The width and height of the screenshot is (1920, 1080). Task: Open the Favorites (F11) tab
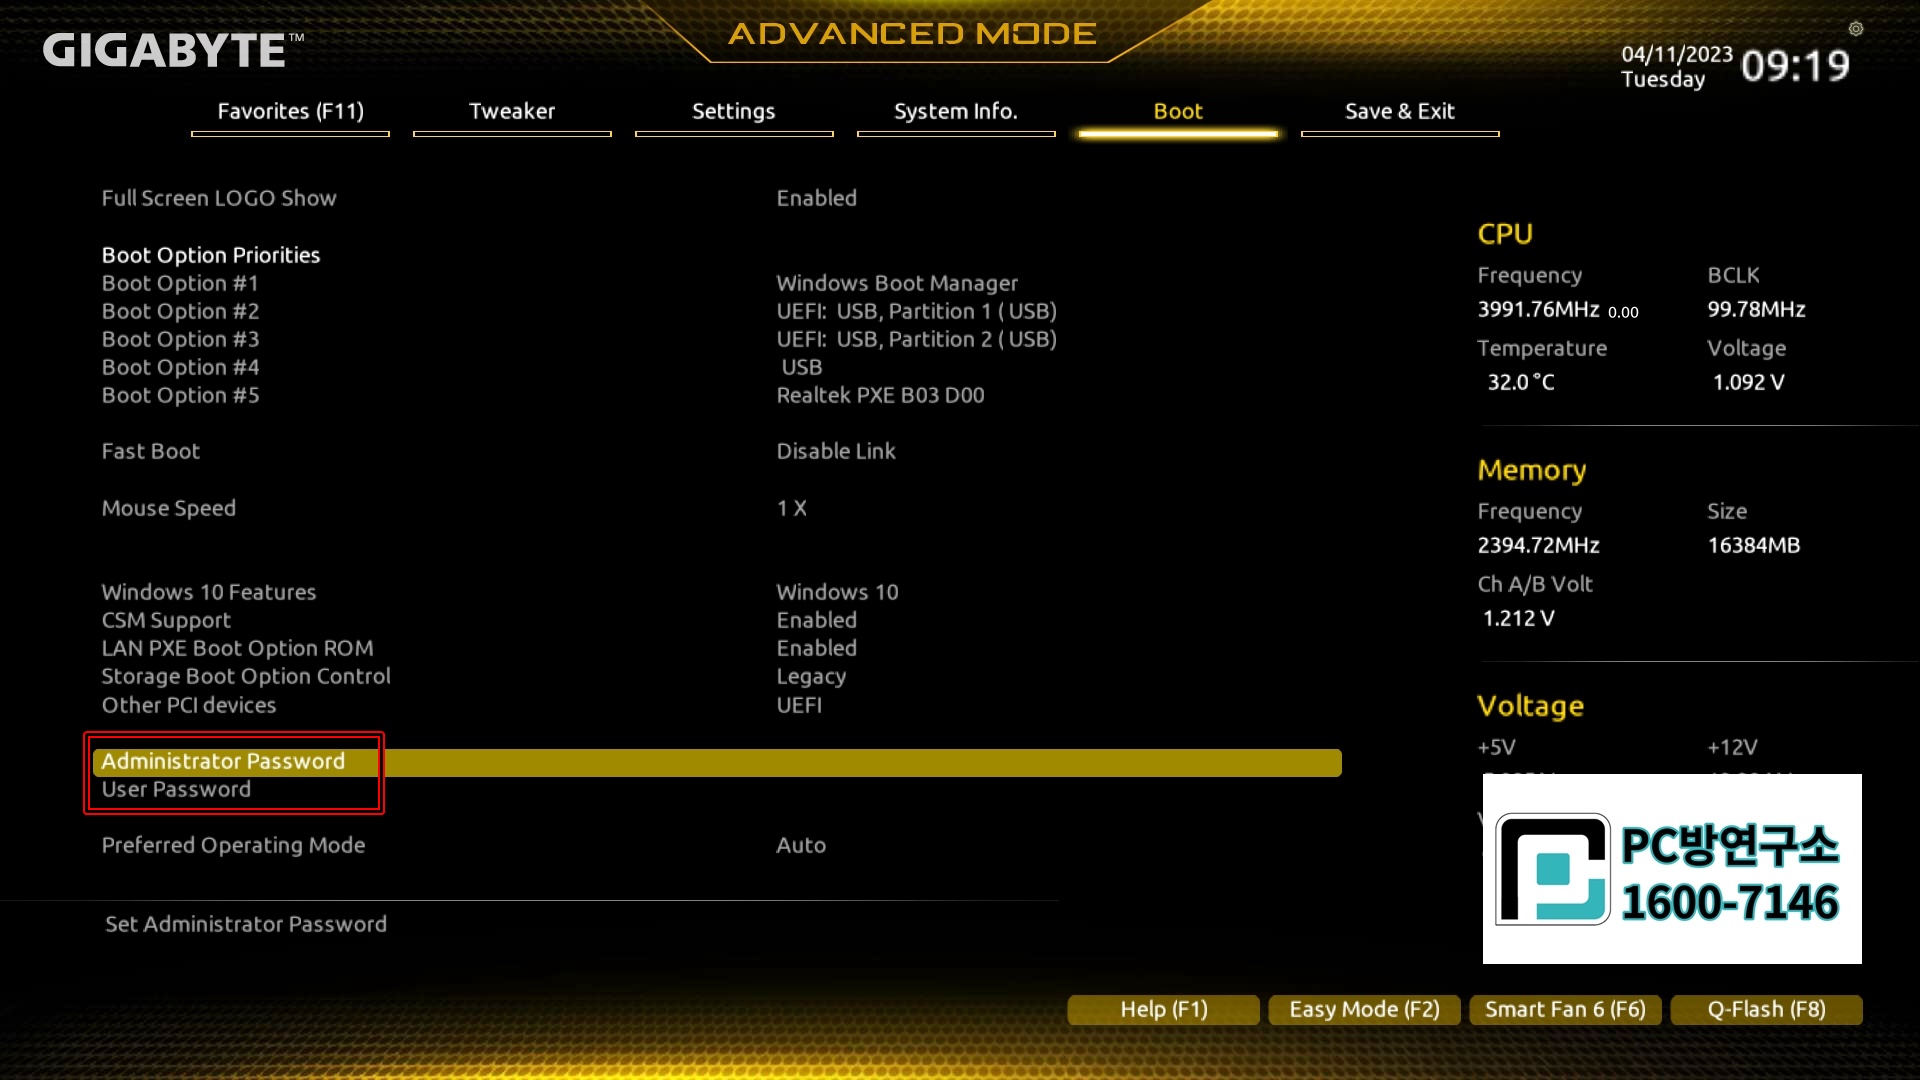290,112
